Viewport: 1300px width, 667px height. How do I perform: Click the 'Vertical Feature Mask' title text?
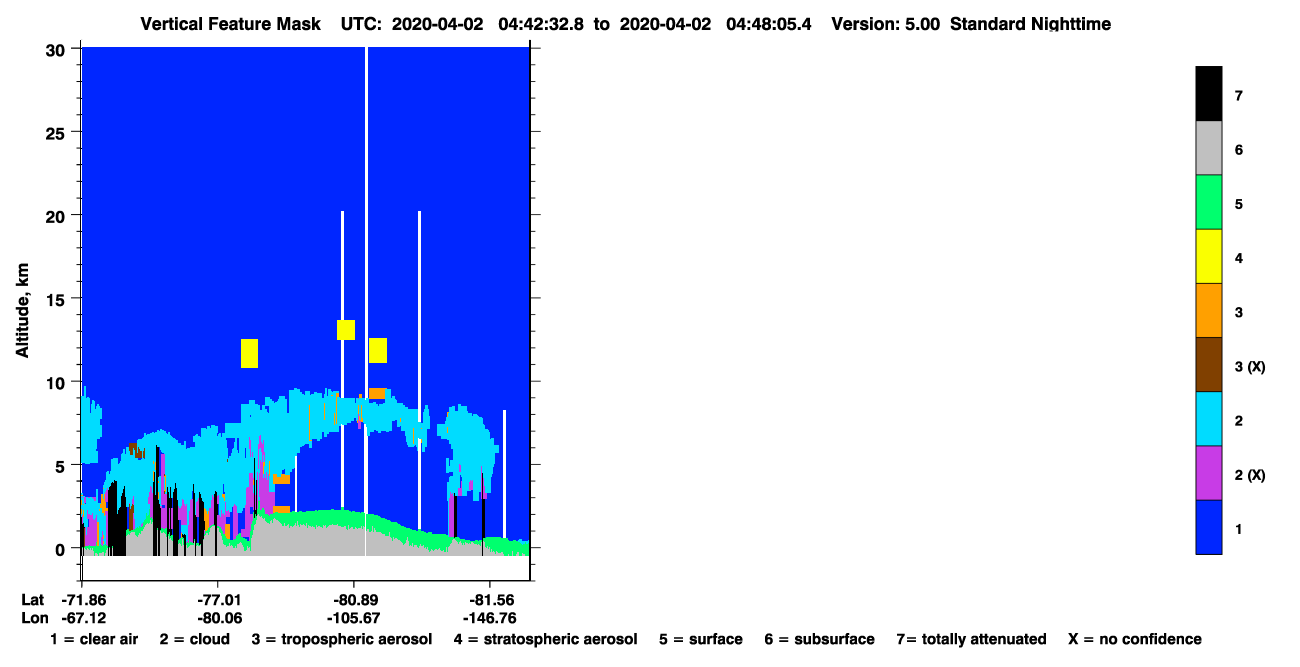click(232, 24)
